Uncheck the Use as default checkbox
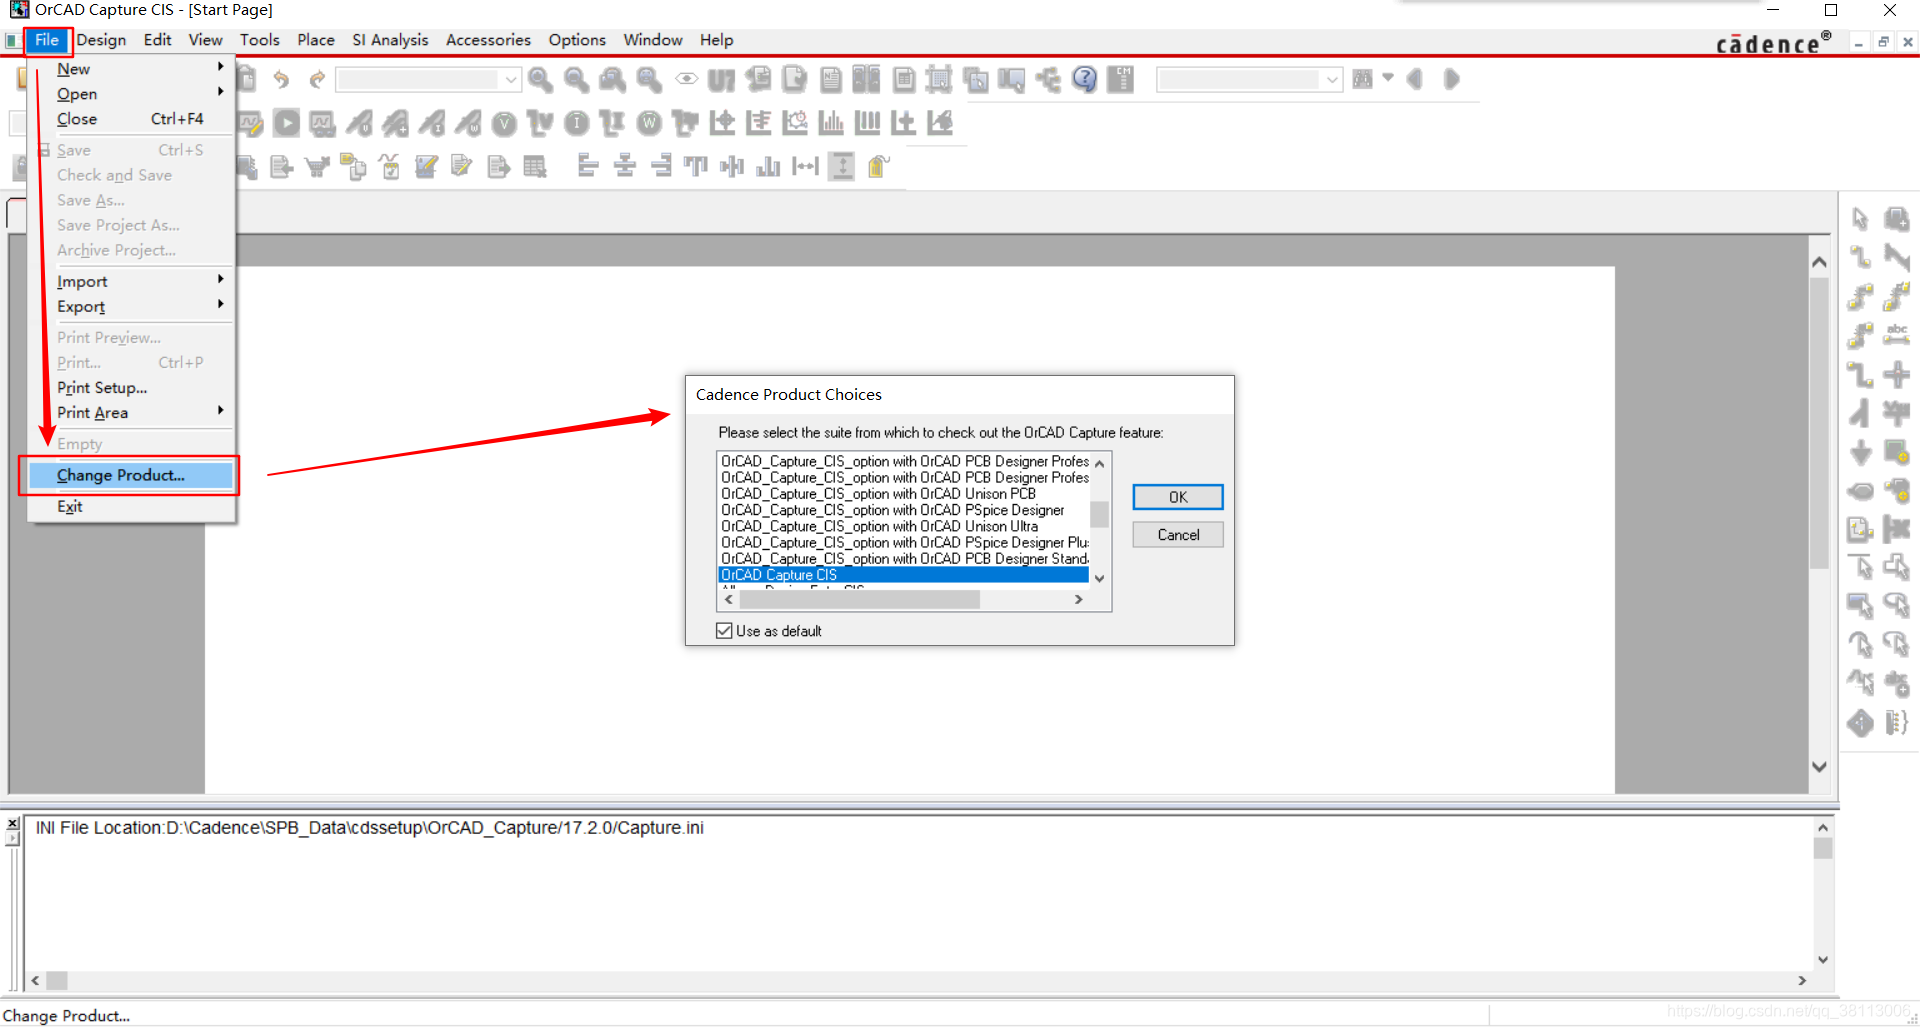Viewport: 1920px width, 1029px height. [725, 631]
